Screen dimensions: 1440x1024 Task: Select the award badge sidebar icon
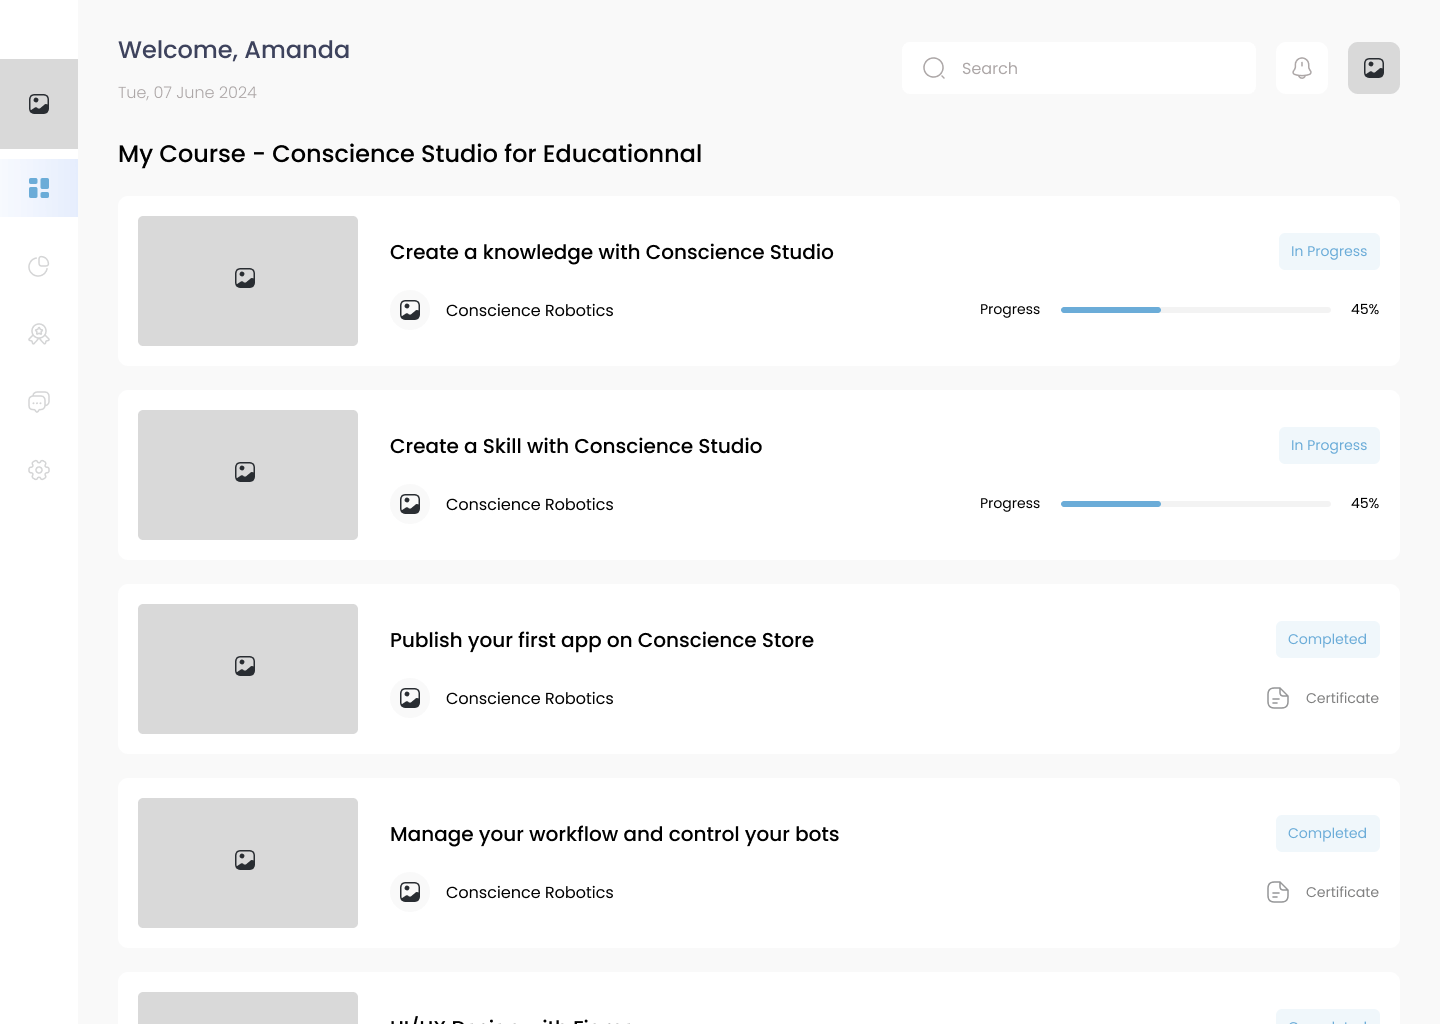[x=39, y=334]
